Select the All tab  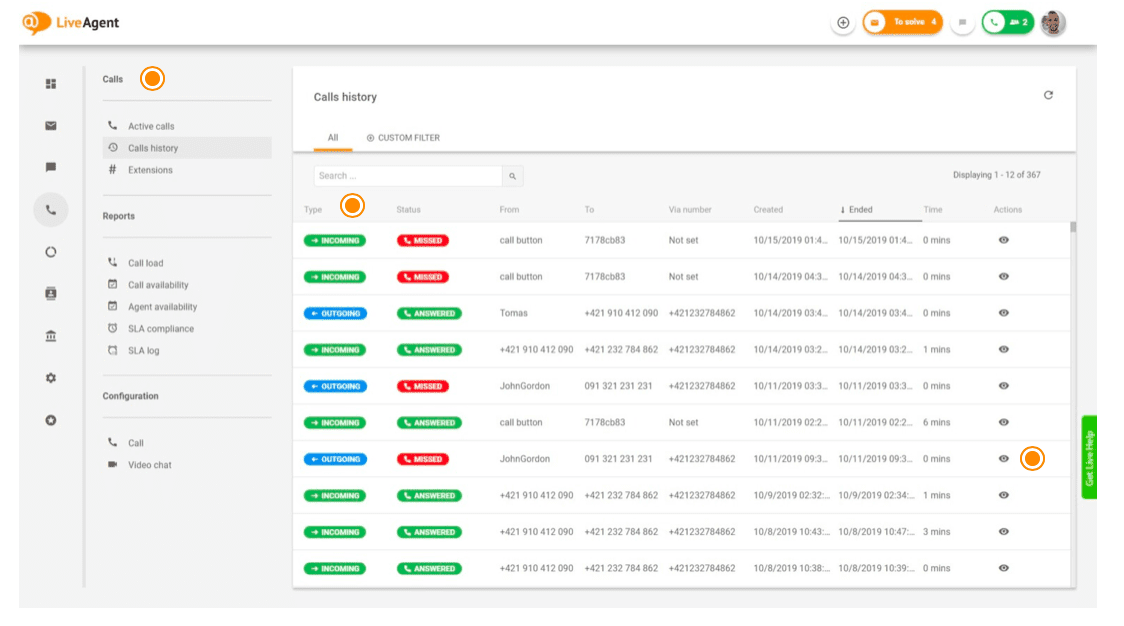pos(333,138)
